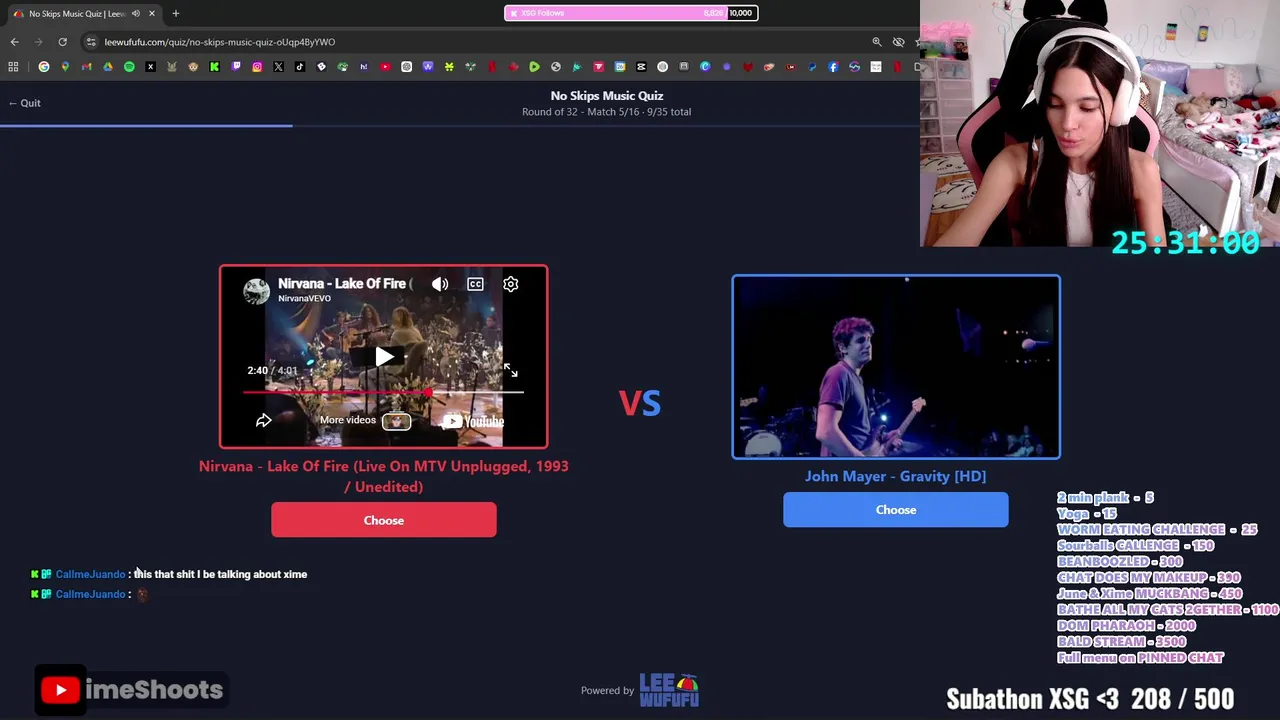Open the Lee Wufufu logo link
Screen dimensions: 1280x720
pos(669,690)
